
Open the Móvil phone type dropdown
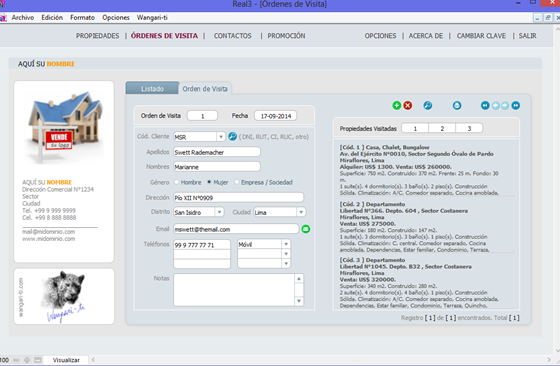point(286,244)
